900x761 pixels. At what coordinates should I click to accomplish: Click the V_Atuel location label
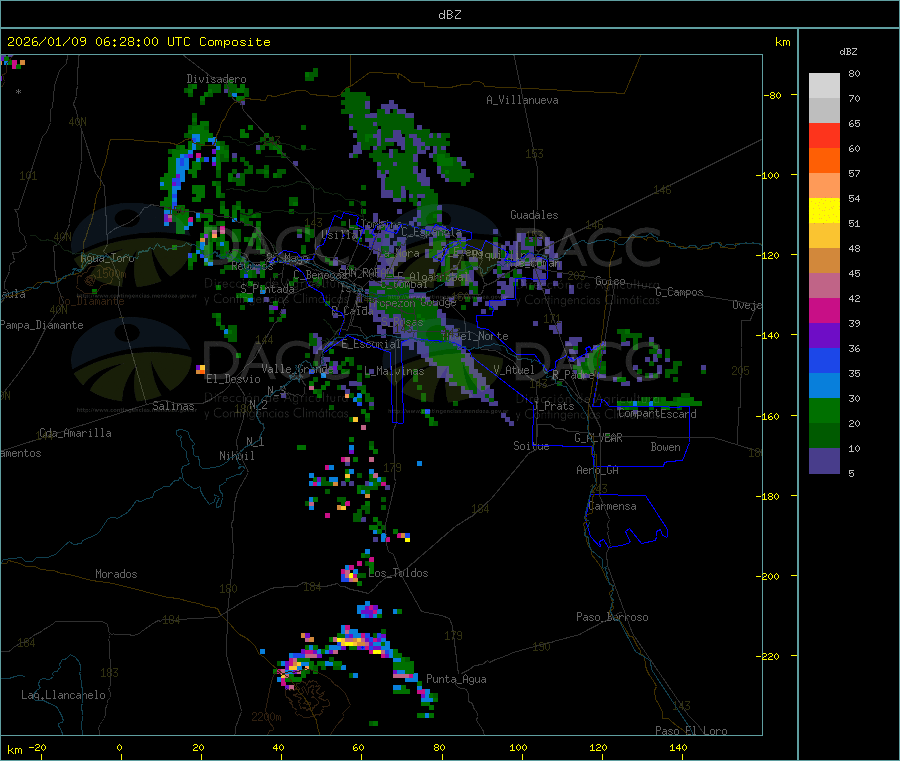(x=514, y=370)
